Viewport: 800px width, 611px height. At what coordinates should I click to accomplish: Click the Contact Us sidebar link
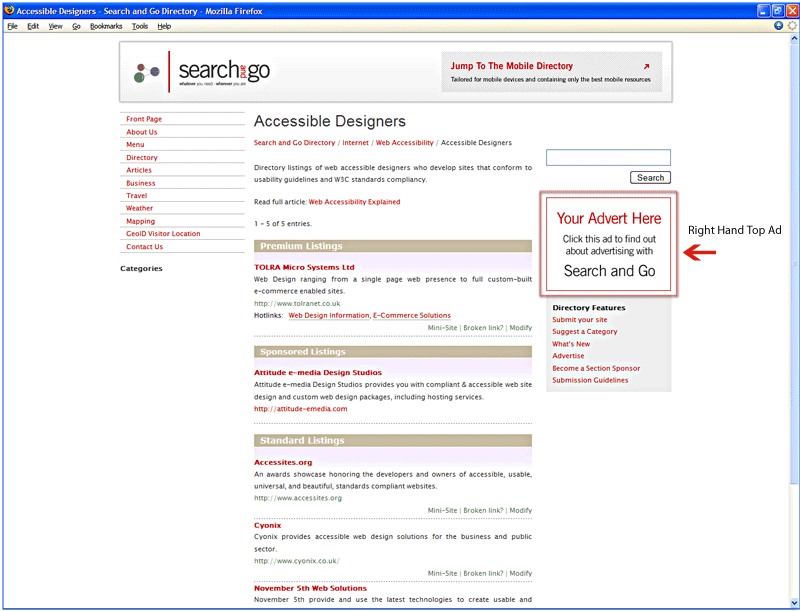coord(144,247)
